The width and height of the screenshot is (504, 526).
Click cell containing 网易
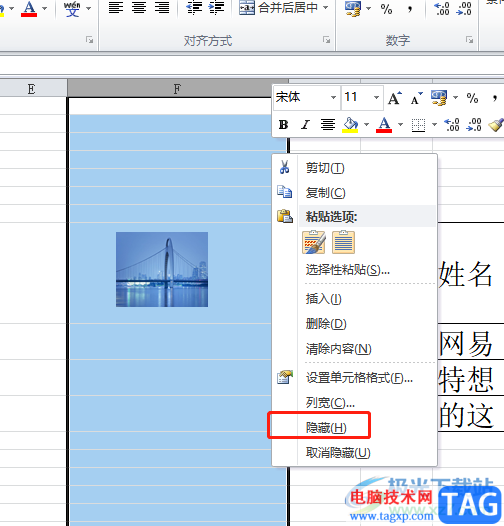(x=470, y=342)
